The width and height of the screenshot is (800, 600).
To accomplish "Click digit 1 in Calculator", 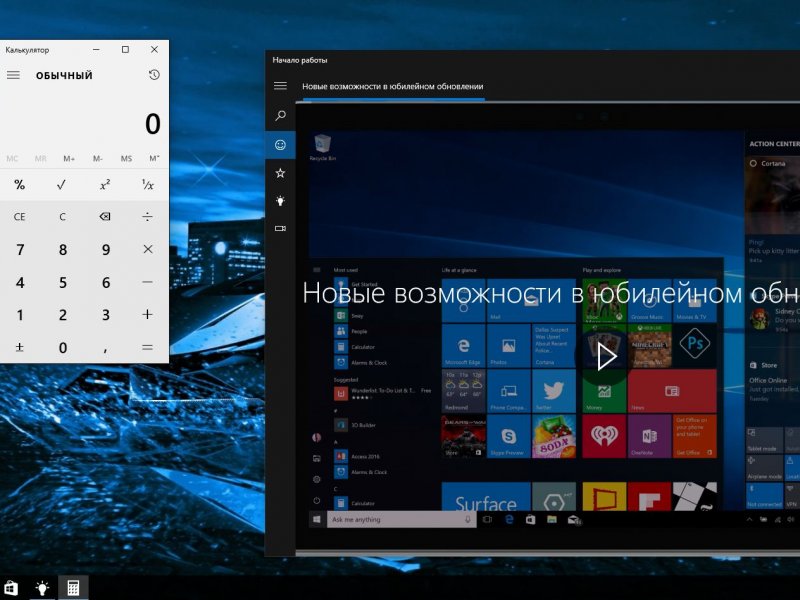I will point(20,315).
